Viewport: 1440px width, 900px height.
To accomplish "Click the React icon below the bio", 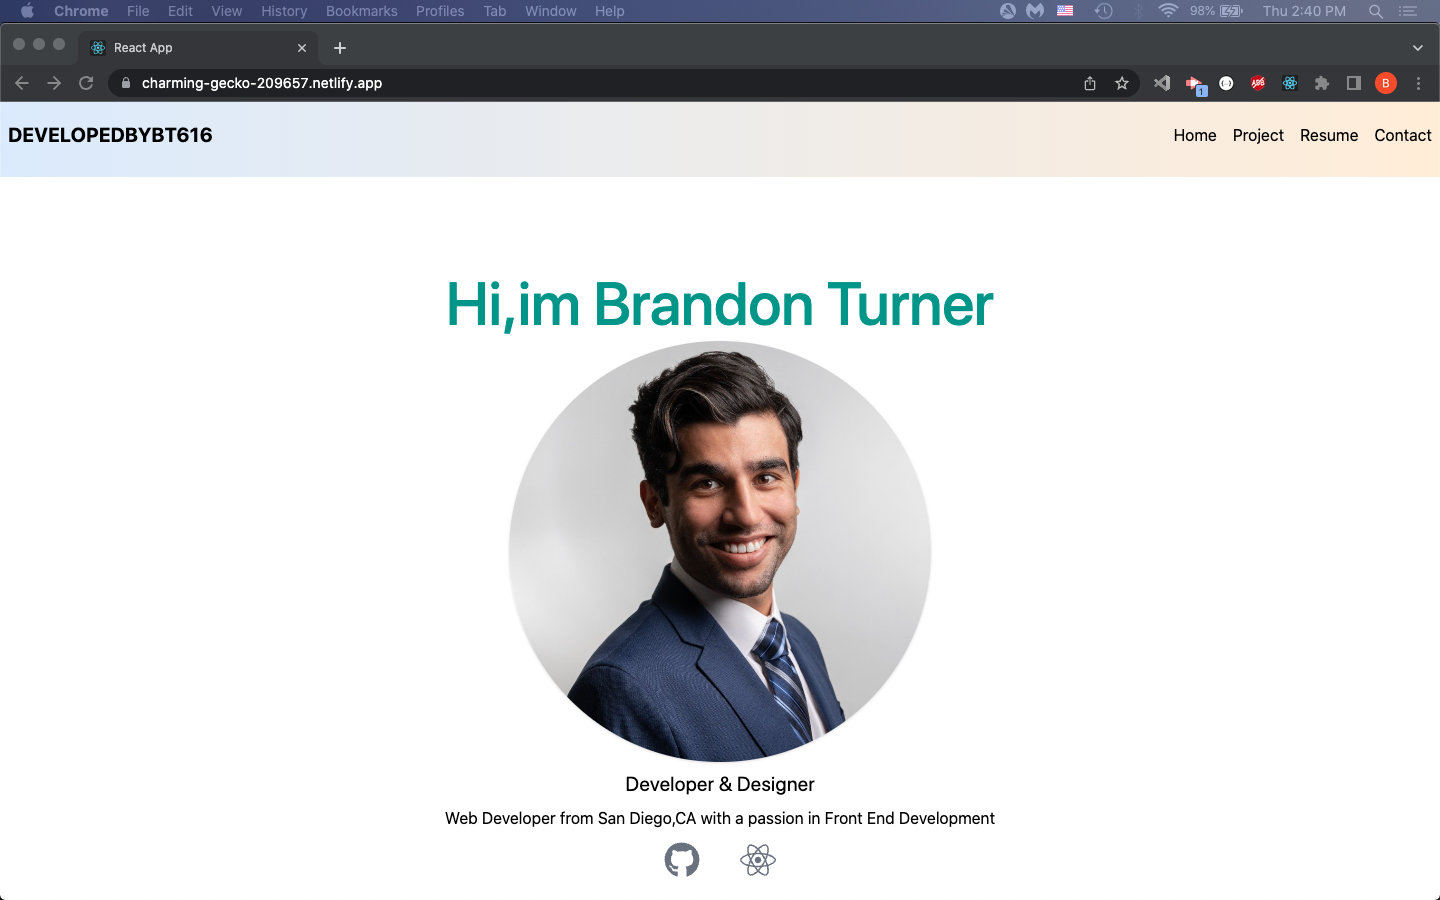I will (x=757, y=859).
